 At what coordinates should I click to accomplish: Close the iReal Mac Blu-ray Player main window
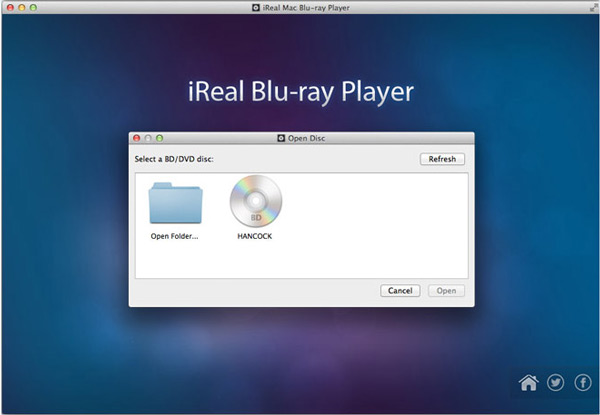point(10,8)
